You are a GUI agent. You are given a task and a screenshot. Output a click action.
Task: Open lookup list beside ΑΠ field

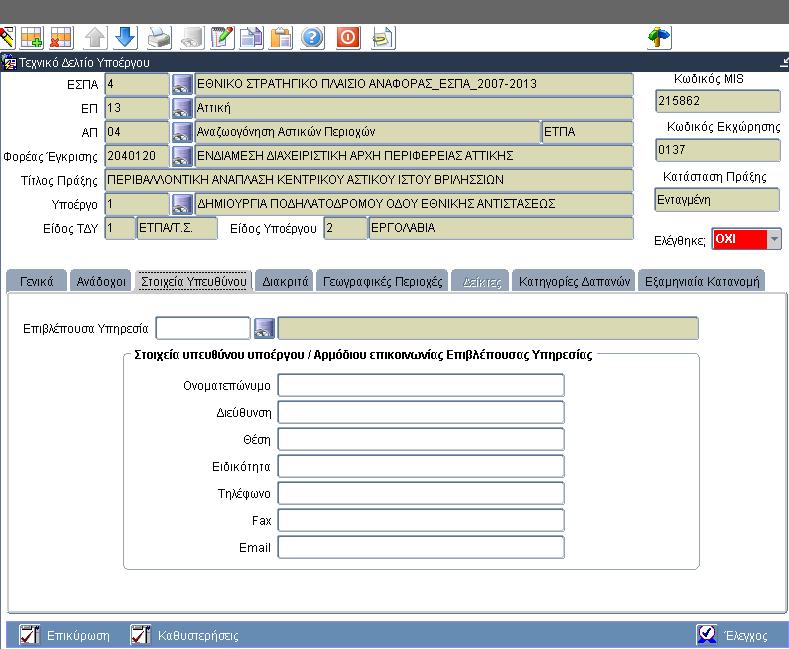(182, 132)
